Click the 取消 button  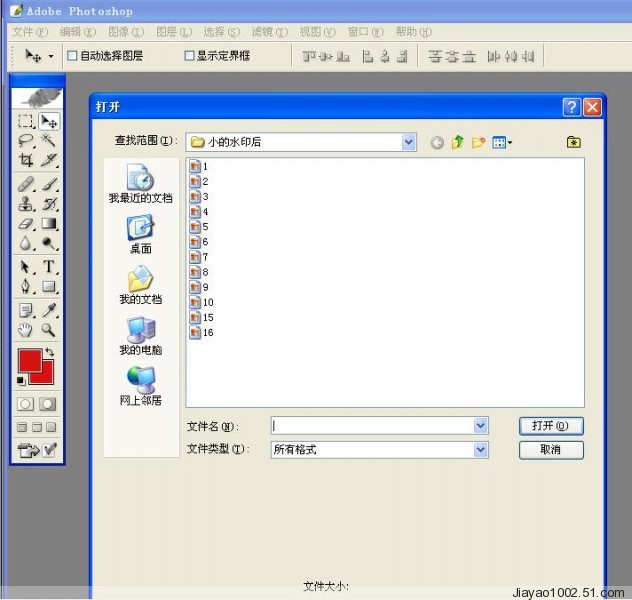pos(551,450)
